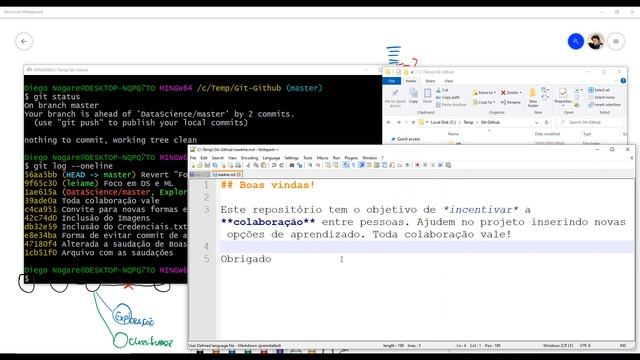Open the Move to dropdown in Explorer

484,93
